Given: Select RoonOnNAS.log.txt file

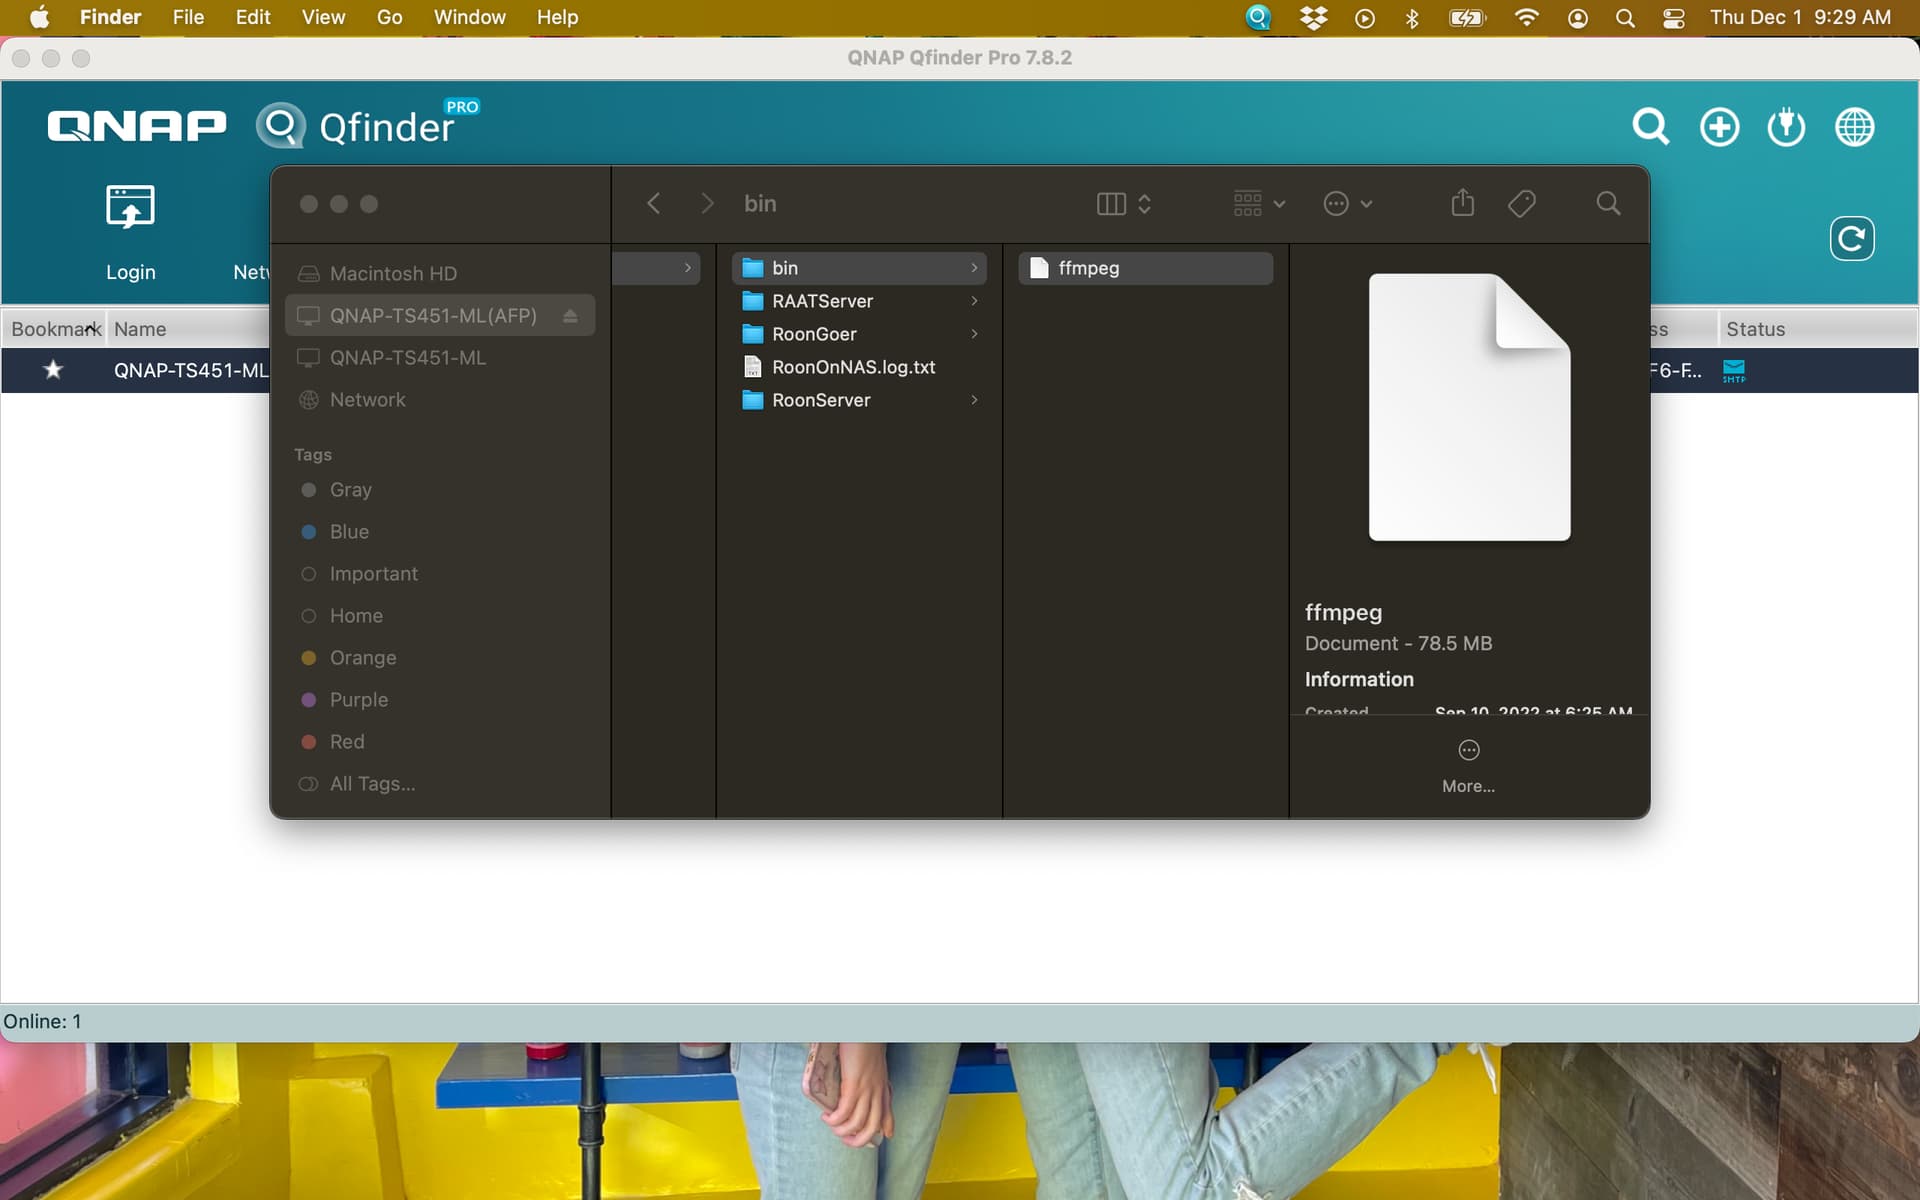Looking at the screenshot, I should pyautogui.click(x=859, y=367).
